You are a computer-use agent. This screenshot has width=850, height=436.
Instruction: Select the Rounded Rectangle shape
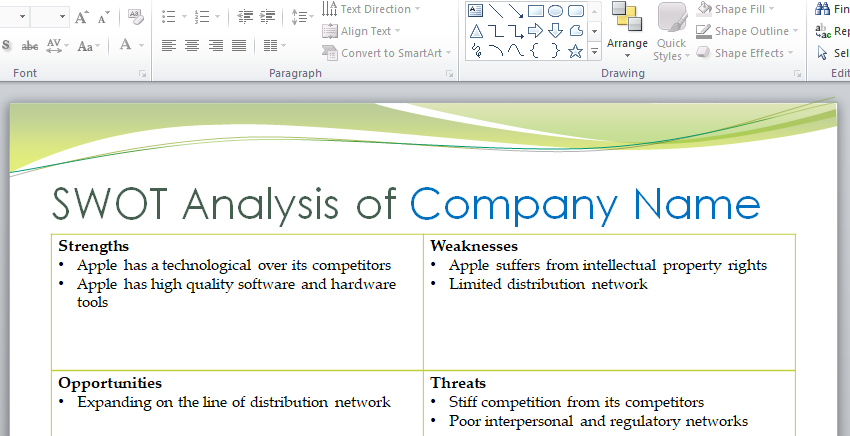pos(576,10)
